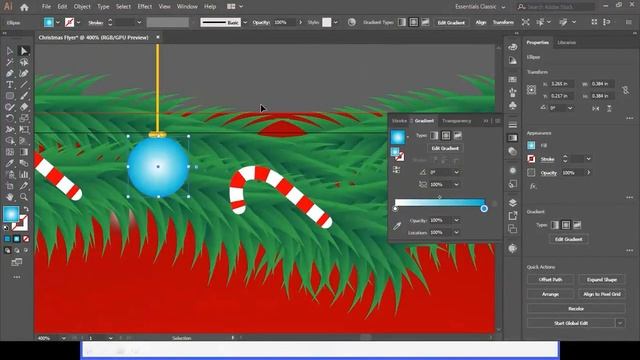The width and height of the screenshot is (640, 360).
Task: Select the Pen tool
Action: [9, 73]
